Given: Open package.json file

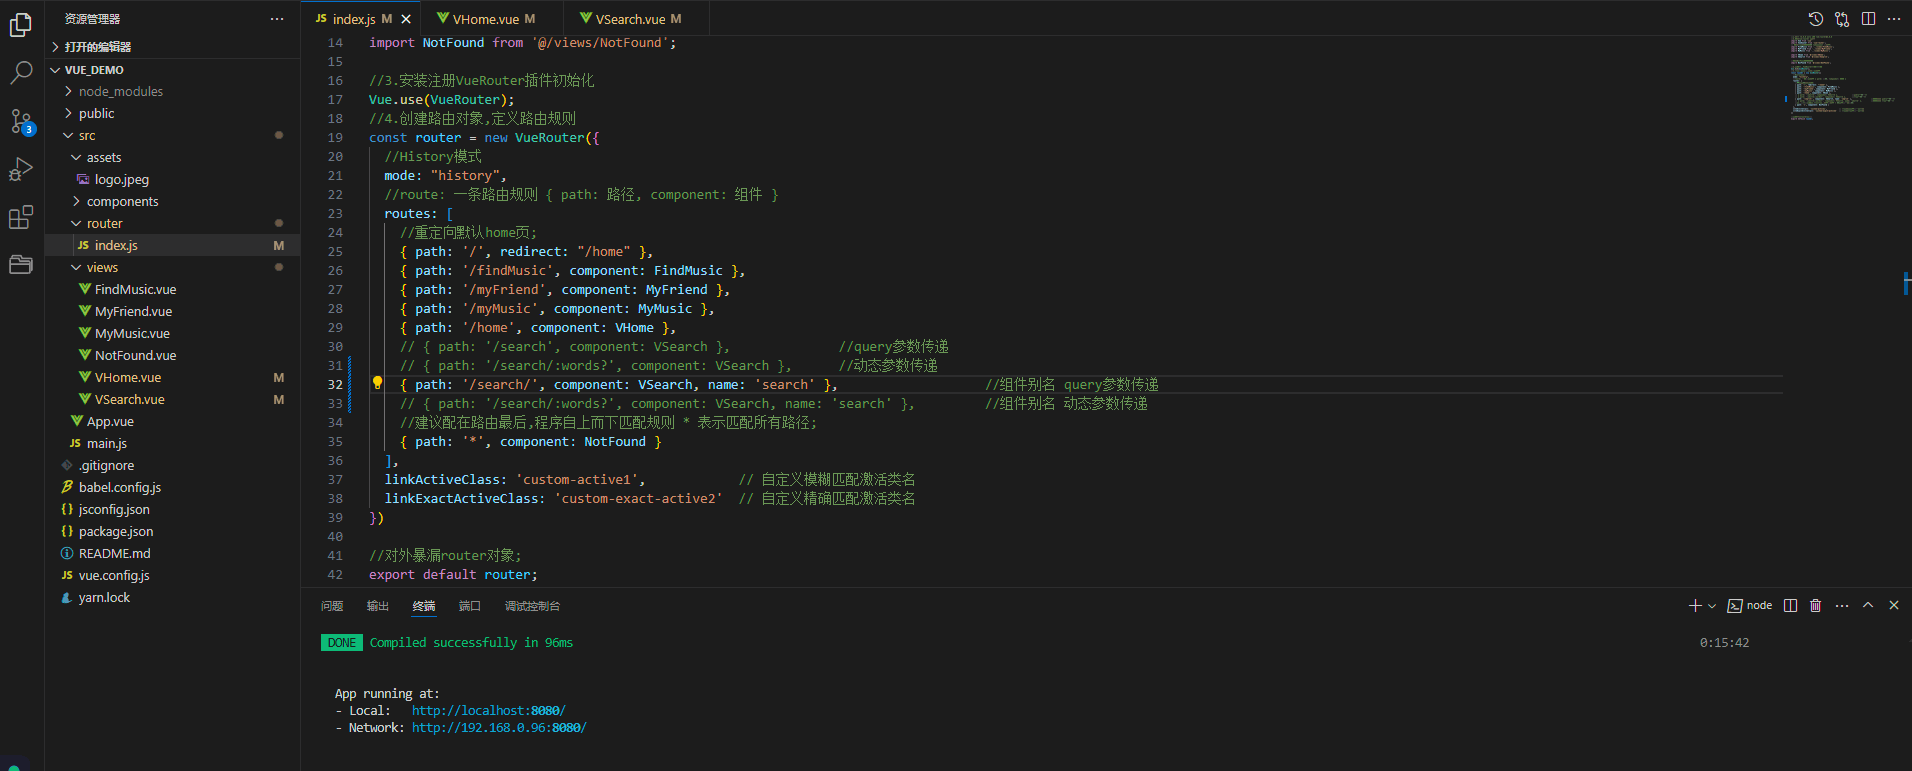Looking at the screenshot, I should coord(173,532).
